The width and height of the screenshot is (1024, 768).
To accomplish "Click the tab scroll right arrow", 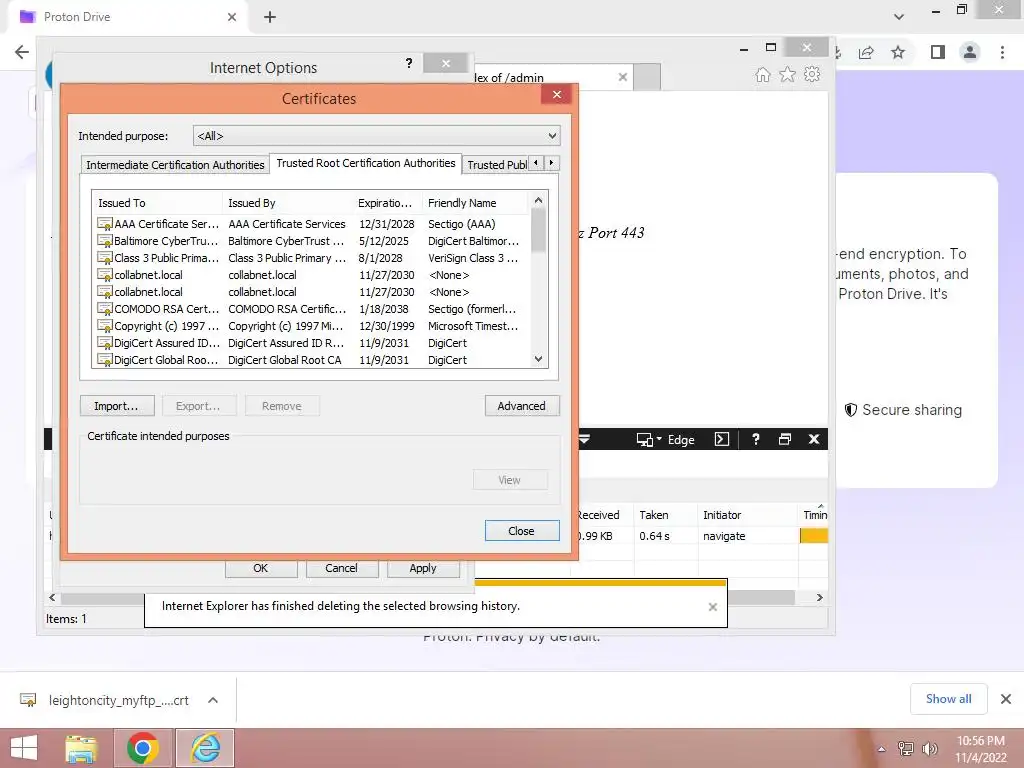I will click(552, 163).
